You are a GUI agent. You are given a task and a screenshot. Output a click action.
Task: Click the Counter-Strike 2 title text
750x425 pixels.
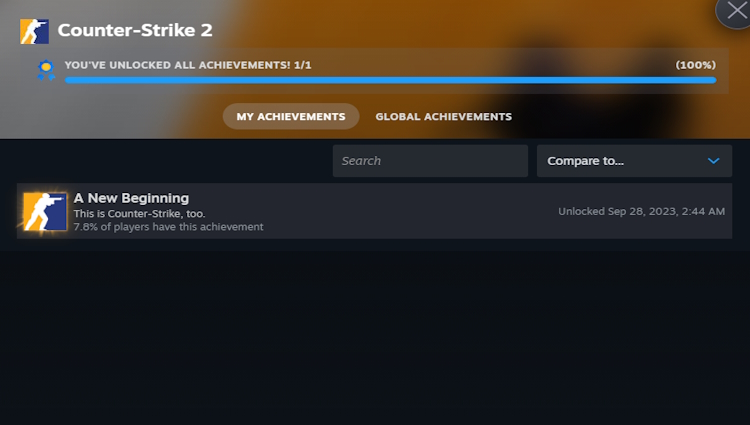click(x=135, y=30)
